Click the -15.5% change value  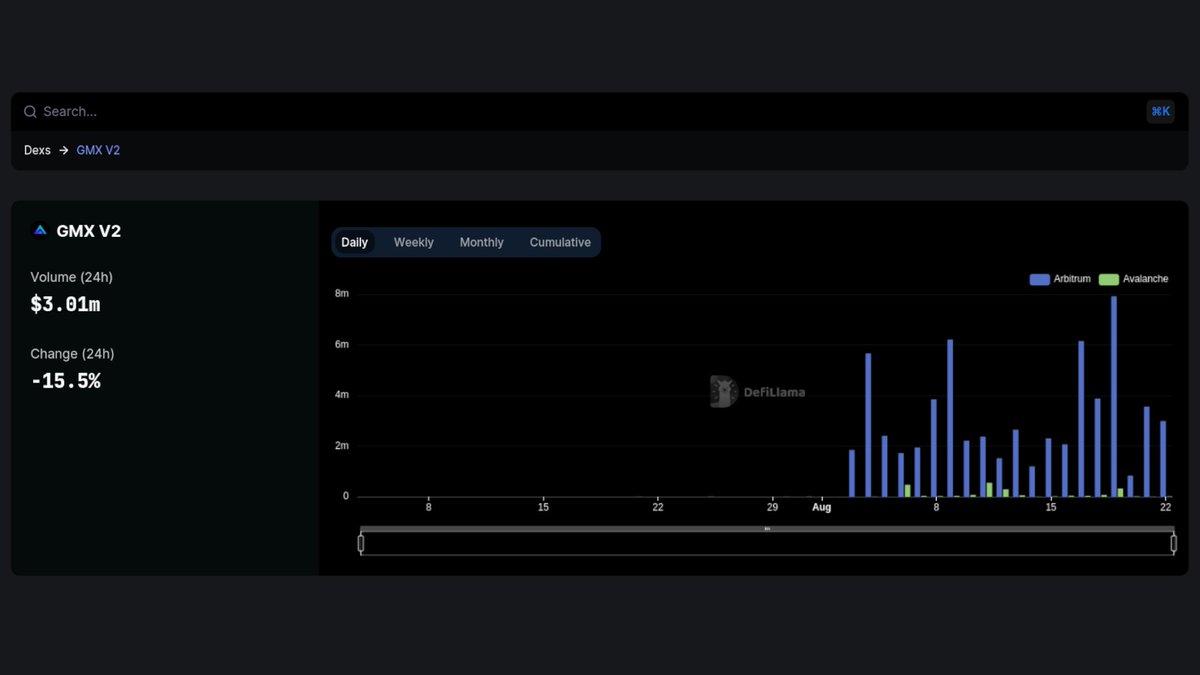point(65,381)
